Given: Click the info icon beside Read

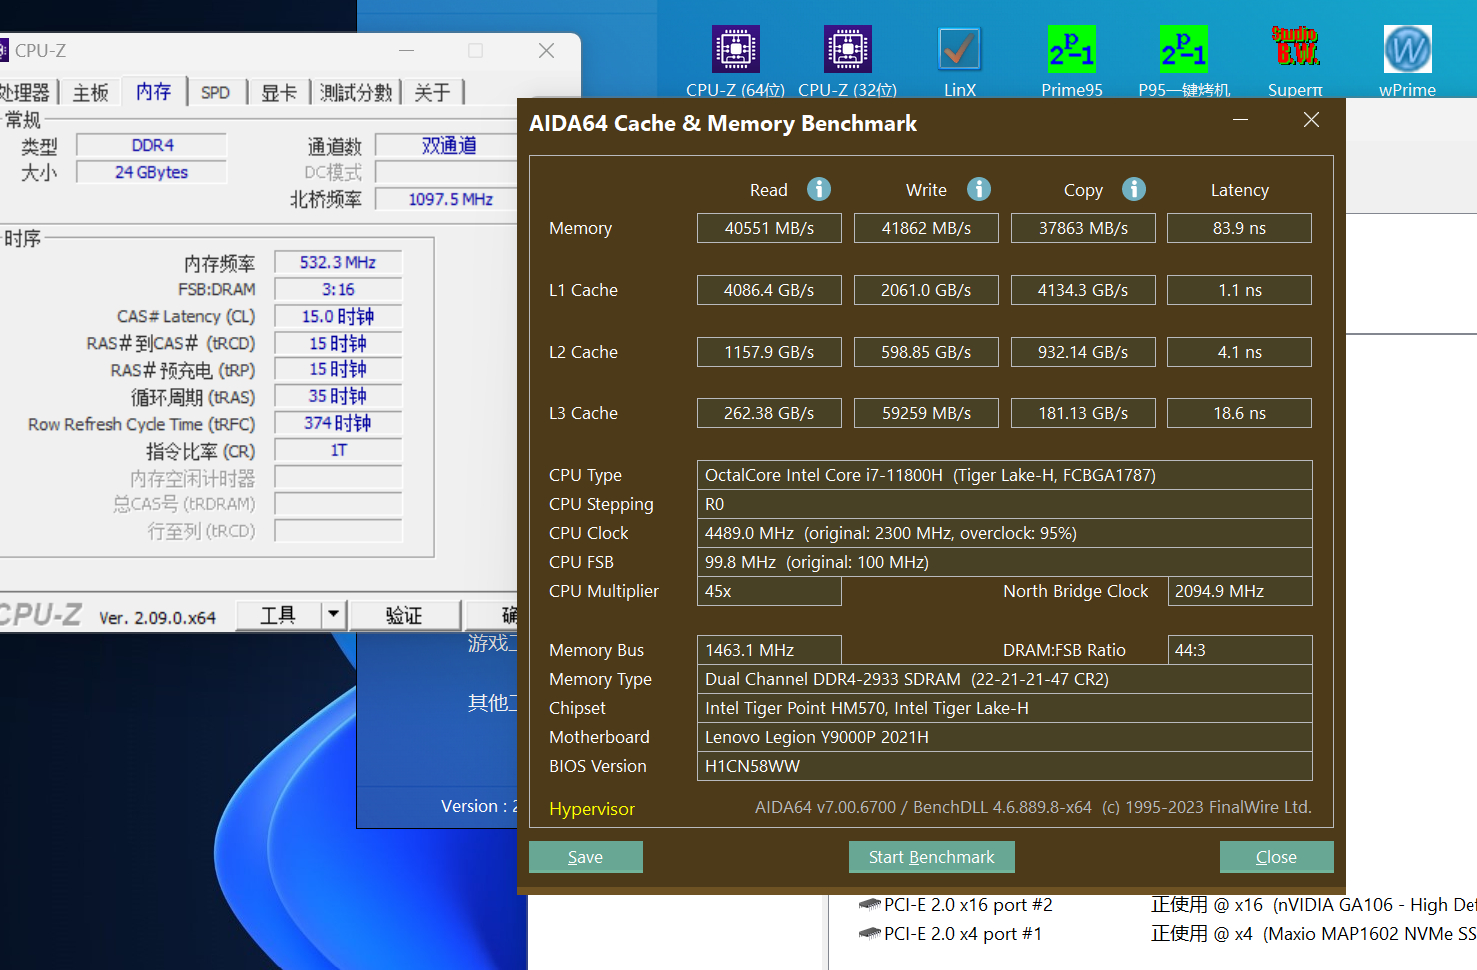Looking at the screenshot, I should click(x=819, y=189).
